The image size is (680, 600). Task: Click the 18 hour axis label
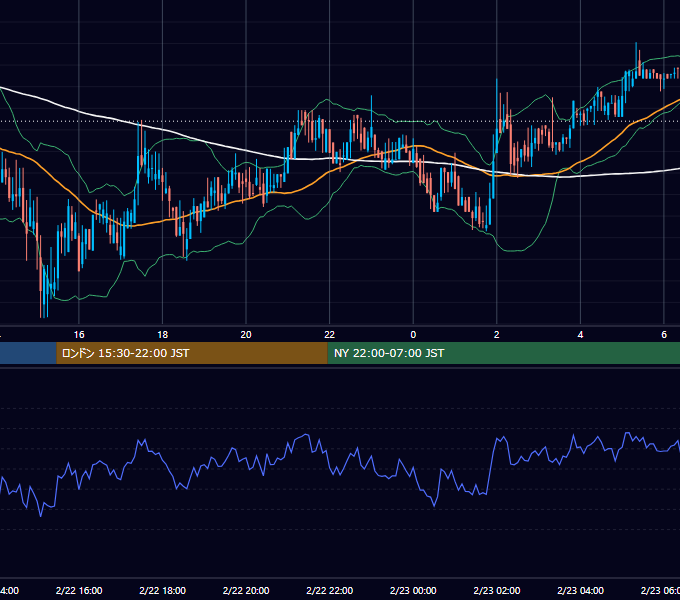[x=162, y=335]
